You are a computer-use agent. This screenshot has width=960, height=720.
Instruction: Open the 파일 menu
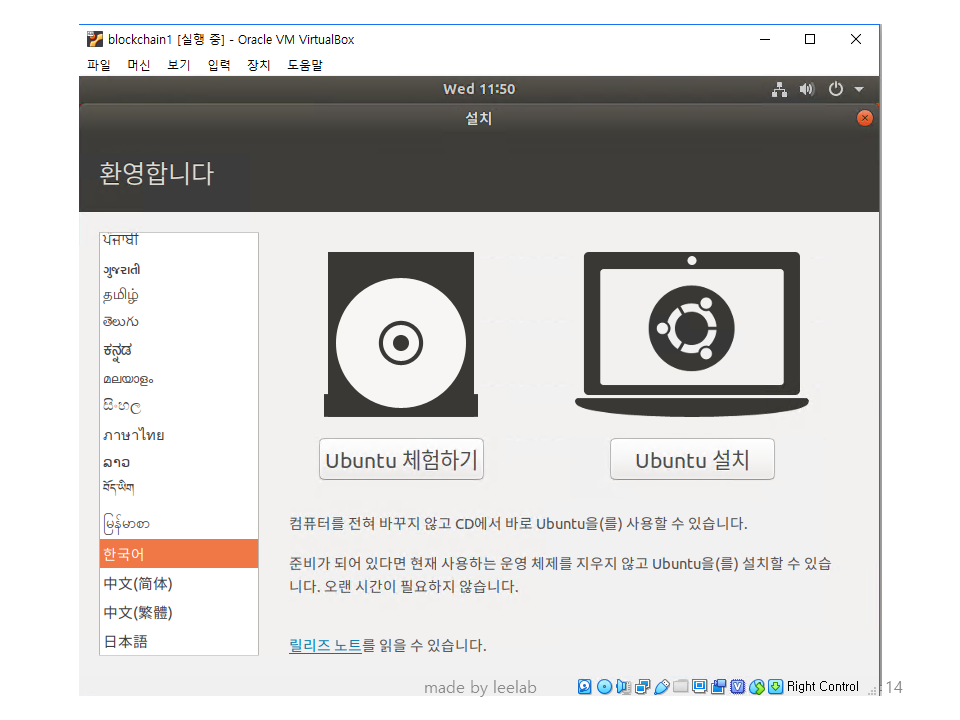(99, 65)
